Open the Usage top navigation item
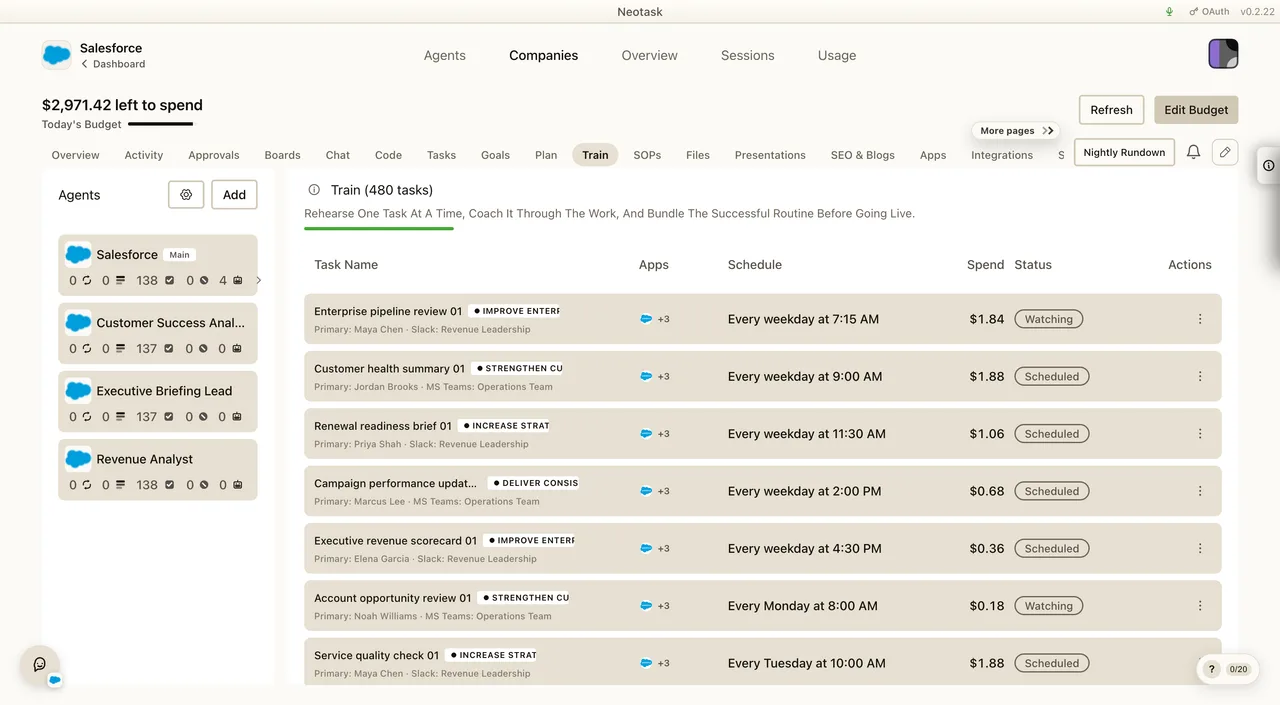The width and height of the screenshot is (1280, 705). click(x=837, y=56)
